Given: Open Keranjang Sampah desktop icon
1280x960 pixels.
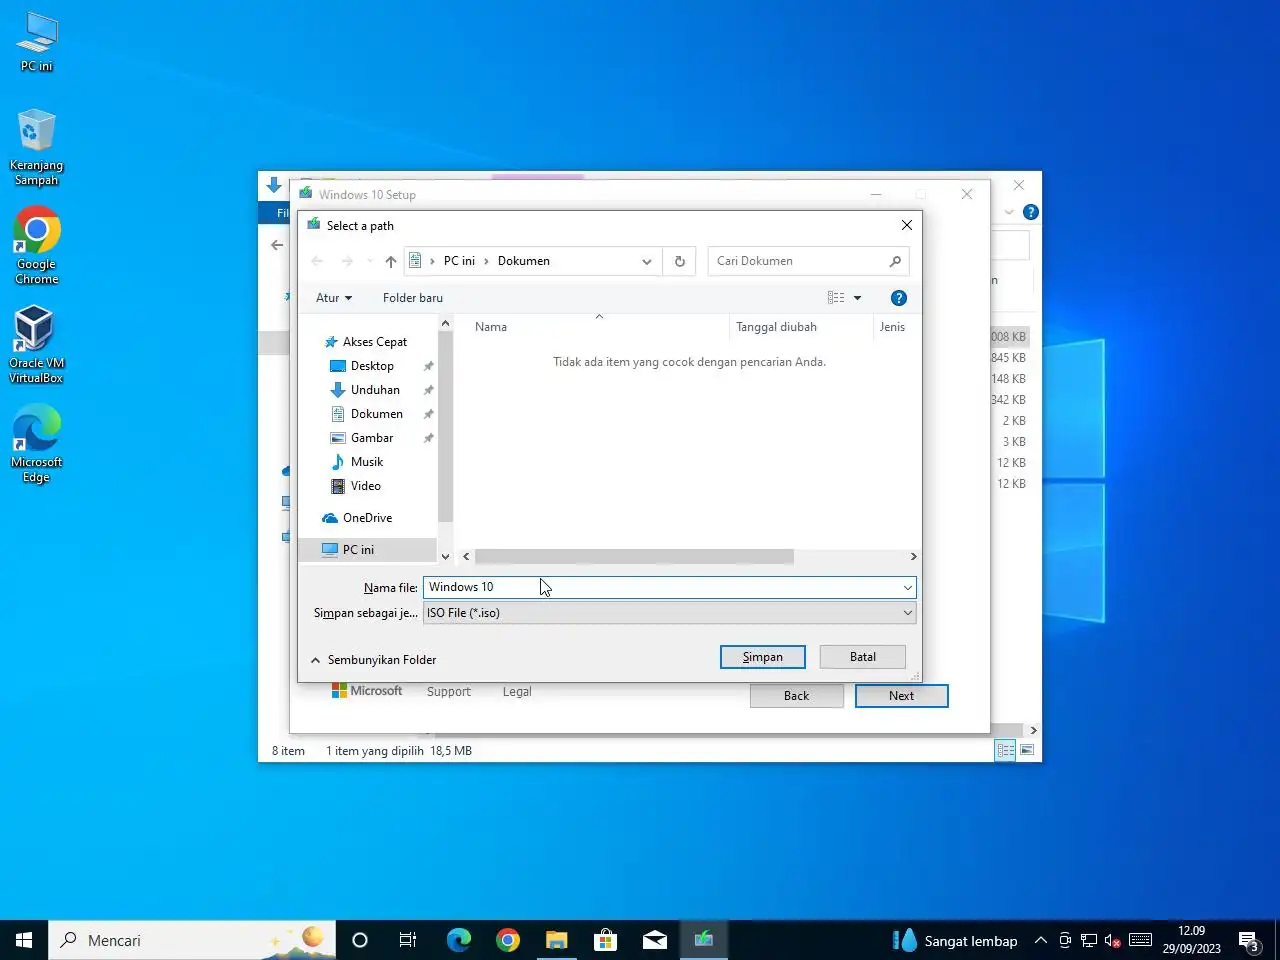Looking at the screenshot, I should click(x=36, y=148).
